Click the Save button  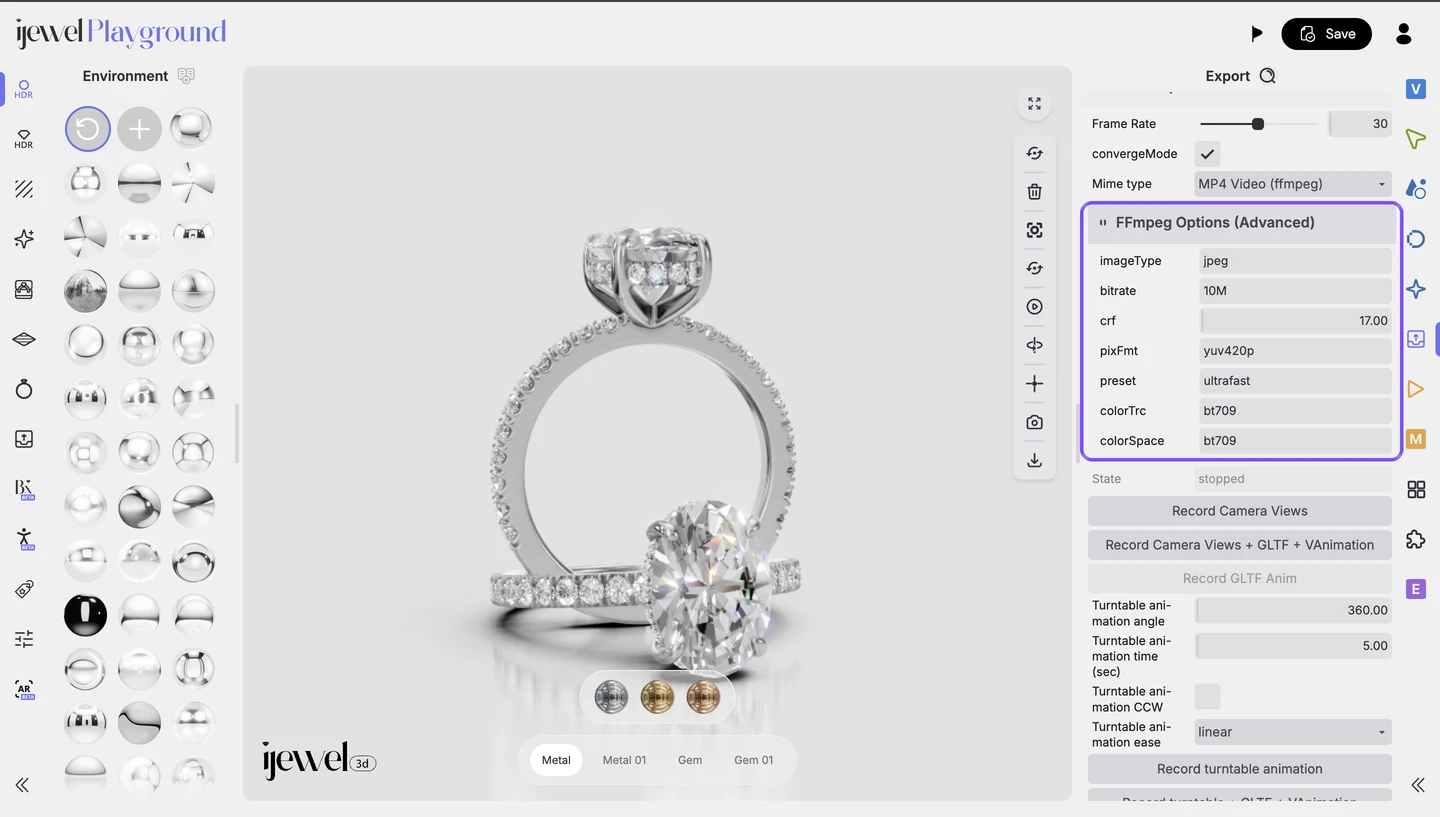[x=1327, y=34]
